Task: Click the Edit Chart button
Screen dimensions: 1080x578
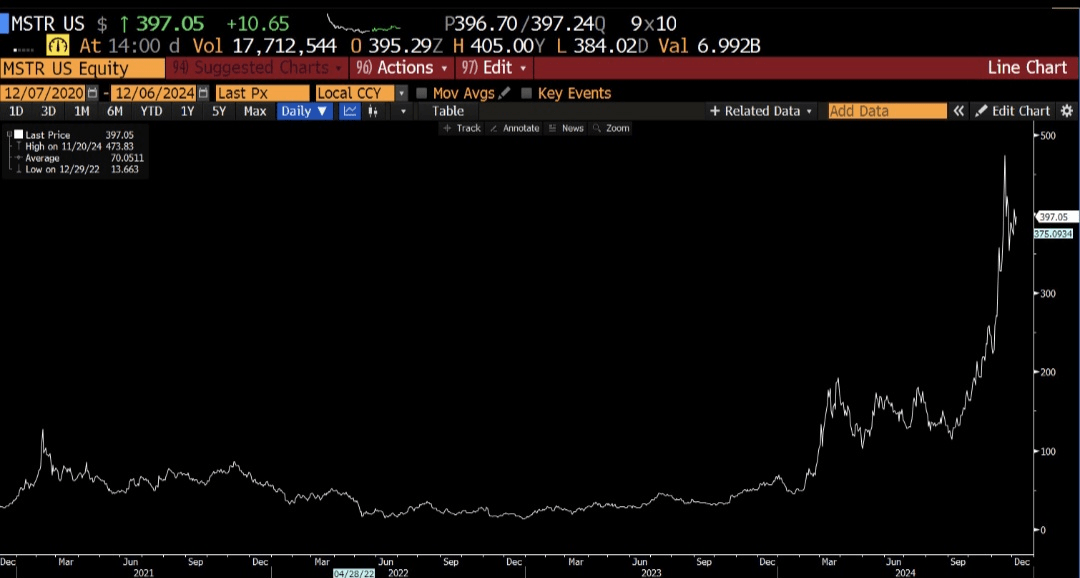Action: (1012, 111)
